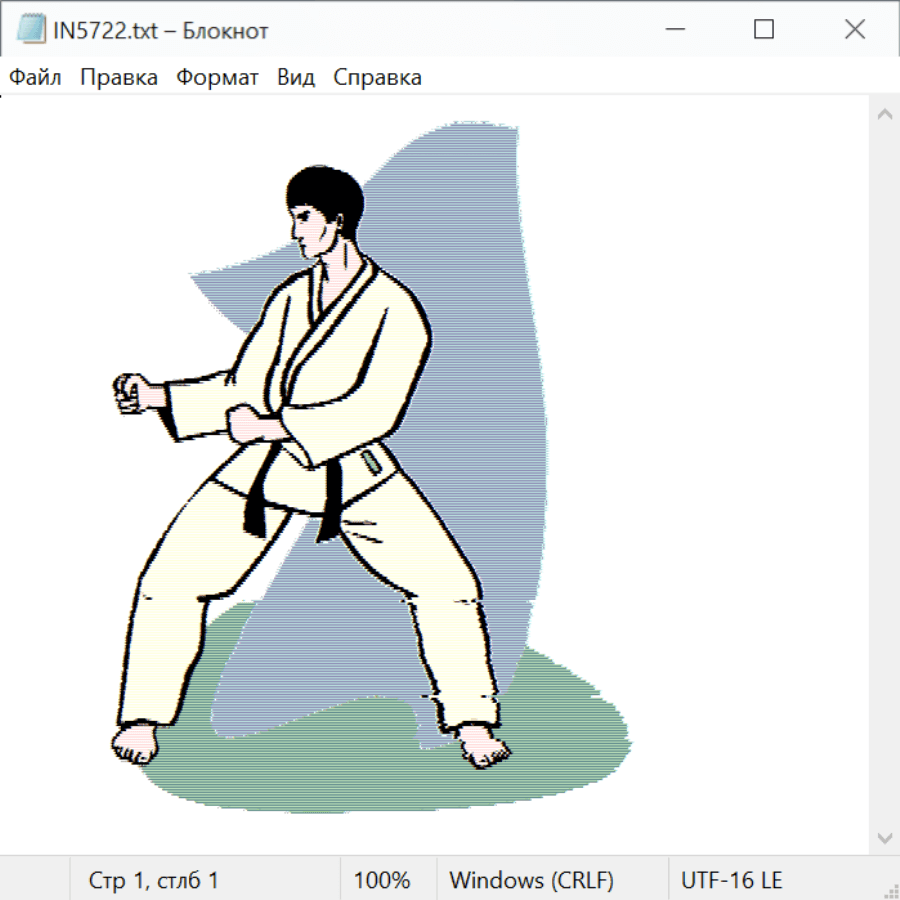Maximize the Блокнот window

tap(764, 30)
